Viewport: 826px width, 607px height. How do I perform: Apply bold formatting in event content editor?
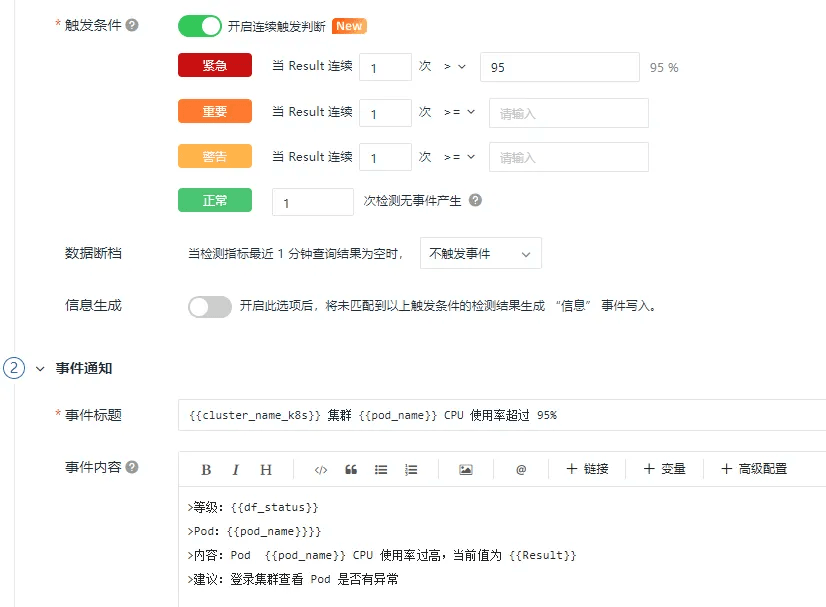pos(206,469)
